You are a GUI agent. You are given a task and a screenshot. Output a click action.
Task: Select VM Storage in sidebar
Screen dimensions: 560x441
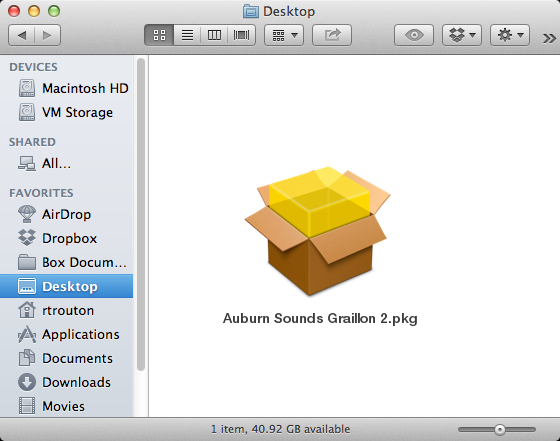point(66,112)
